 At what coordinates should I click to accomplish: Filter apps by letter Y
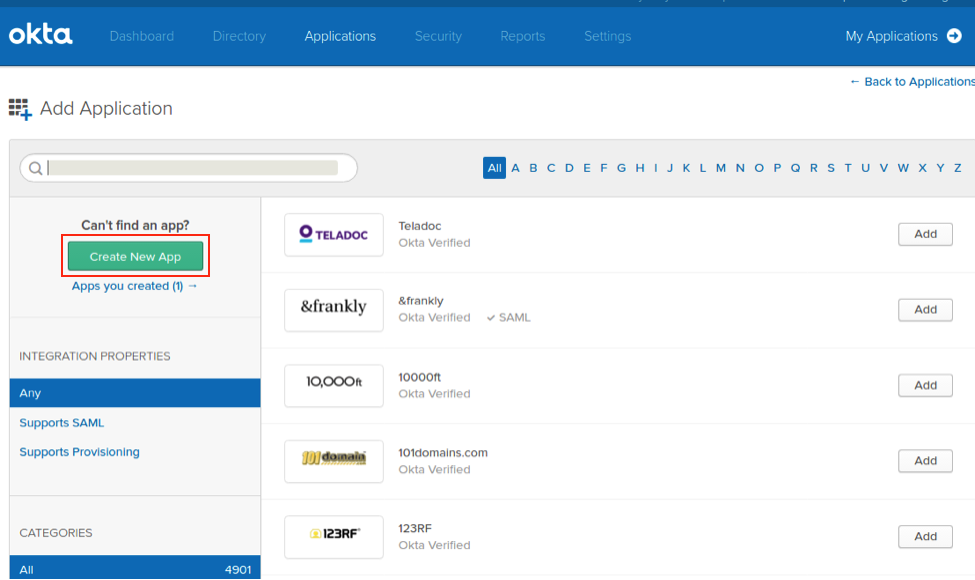click(x=940, y=168)
